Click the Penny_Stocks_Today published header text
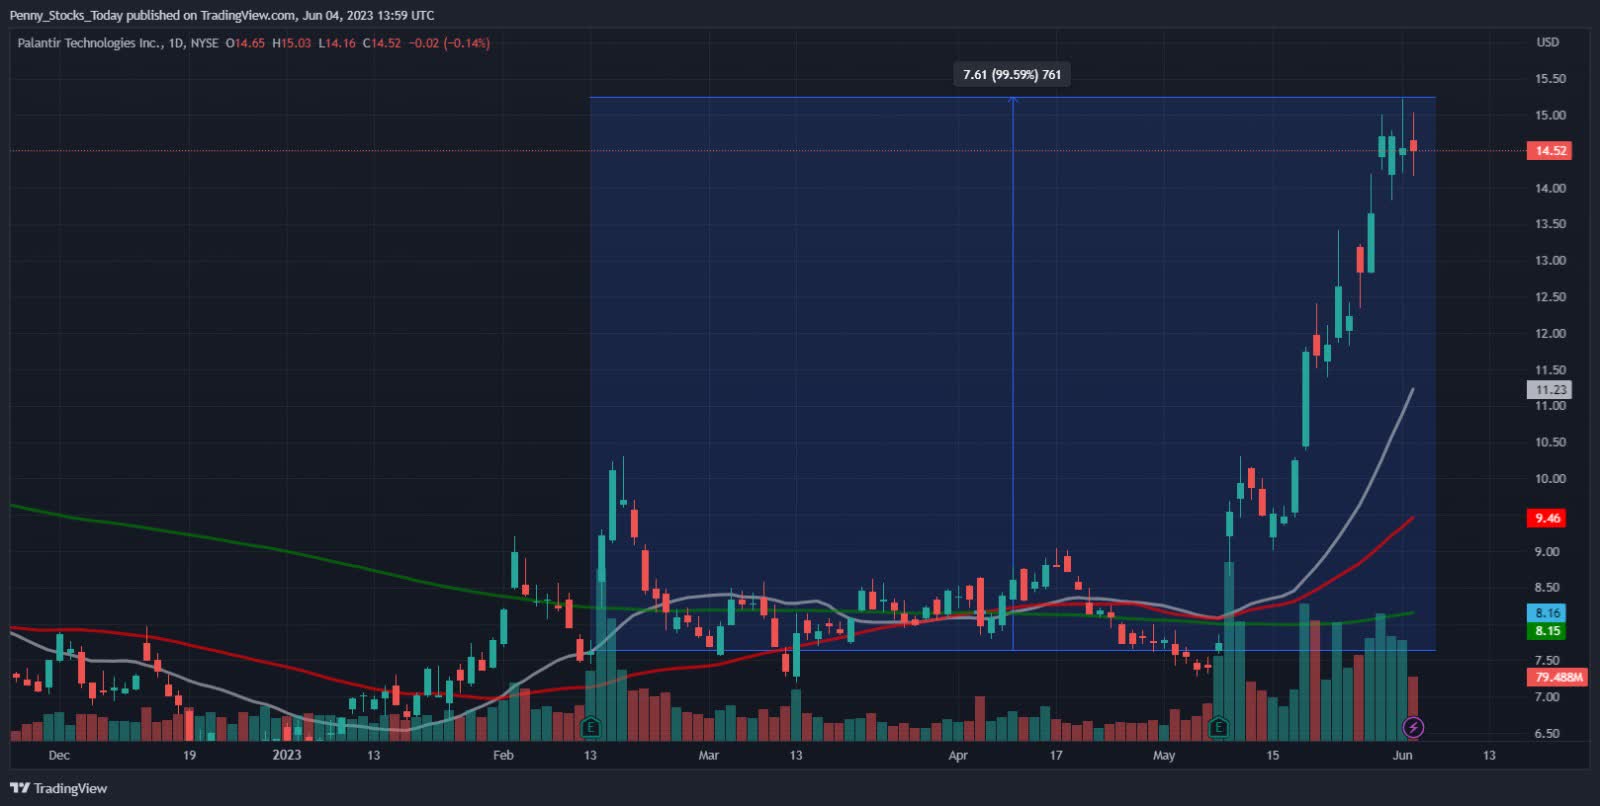The width and height of the screenshot is (1600, 806). pyautogui.click(x=222, y=15)
